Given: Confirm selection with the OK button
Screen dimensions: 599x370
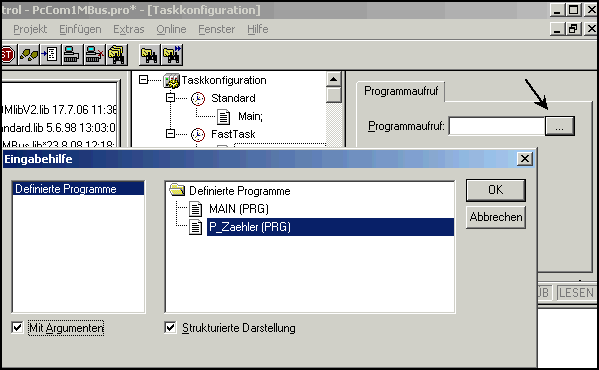Looking at the screenshot, I should (495, 190).
